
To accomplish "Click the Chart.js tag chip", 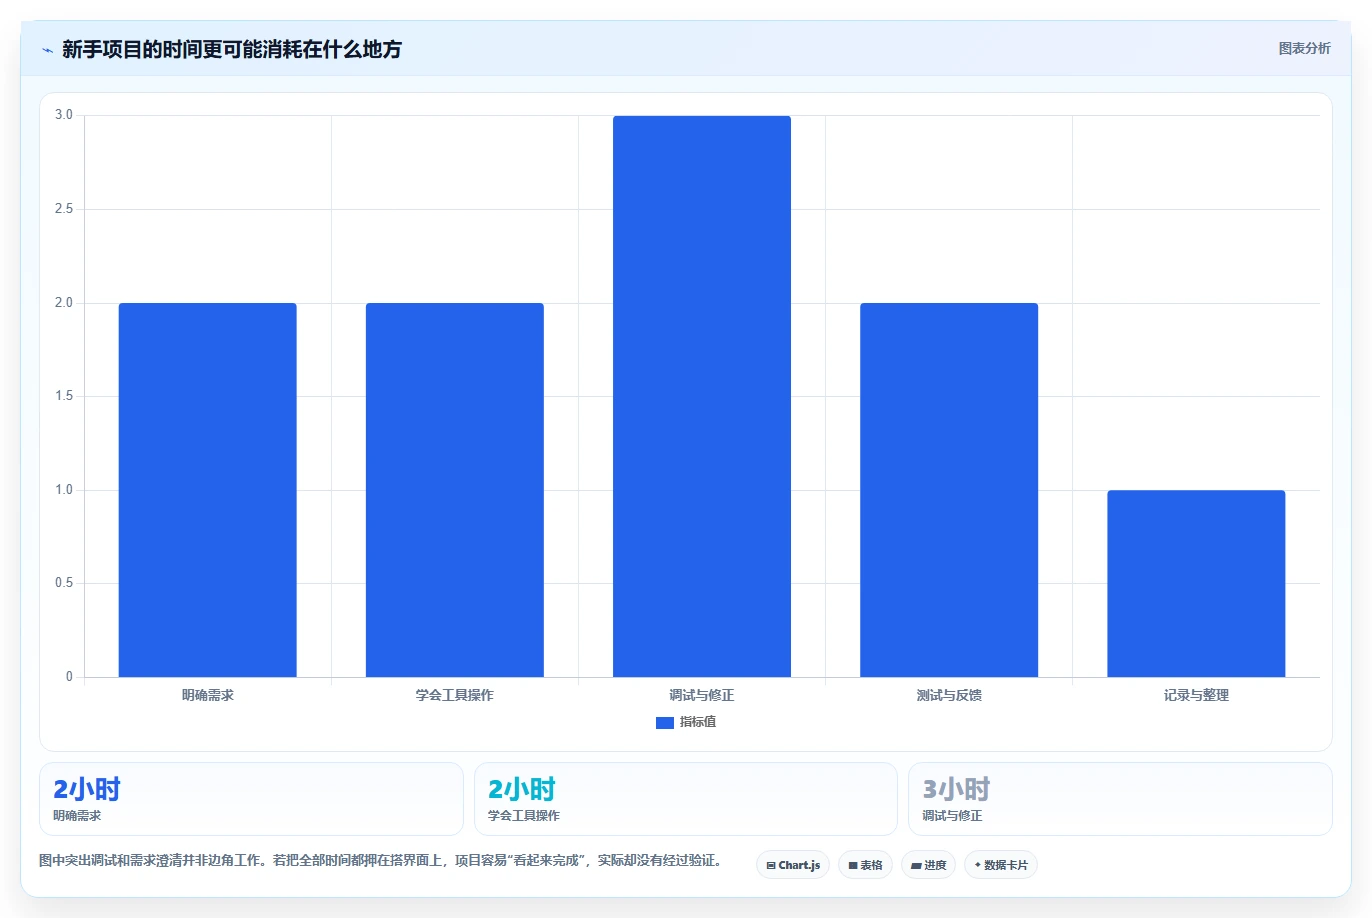I will click(x=793, y=865).
